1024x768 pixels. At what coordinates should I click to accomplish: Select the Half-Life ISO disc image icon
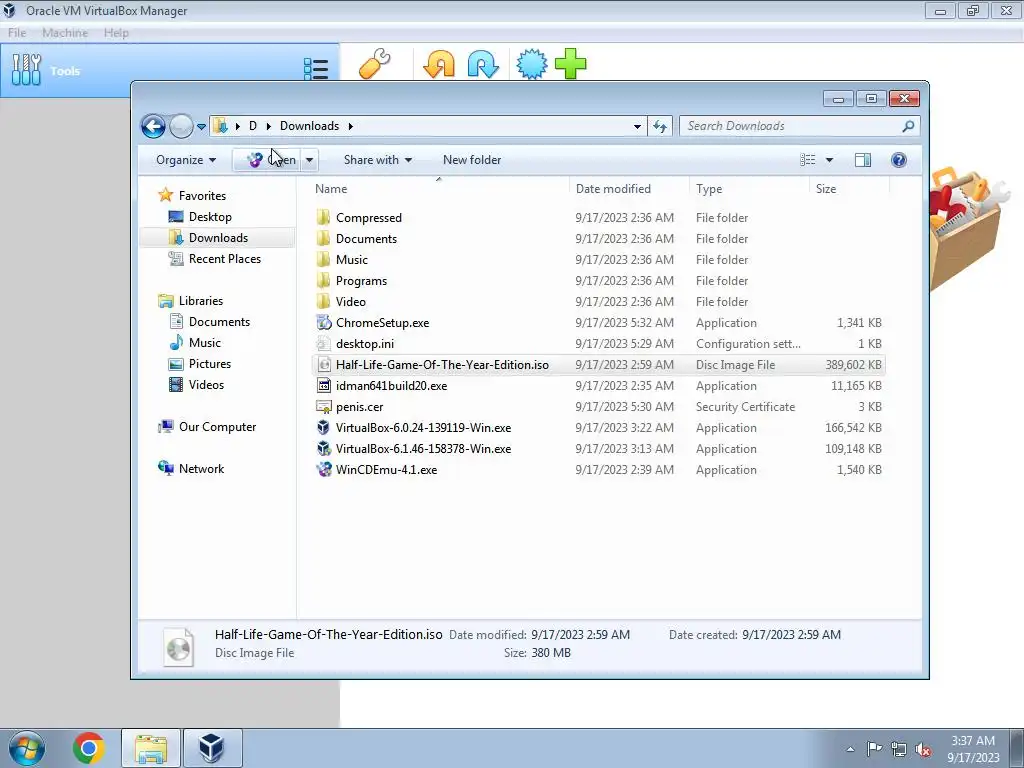coord(324,365)
